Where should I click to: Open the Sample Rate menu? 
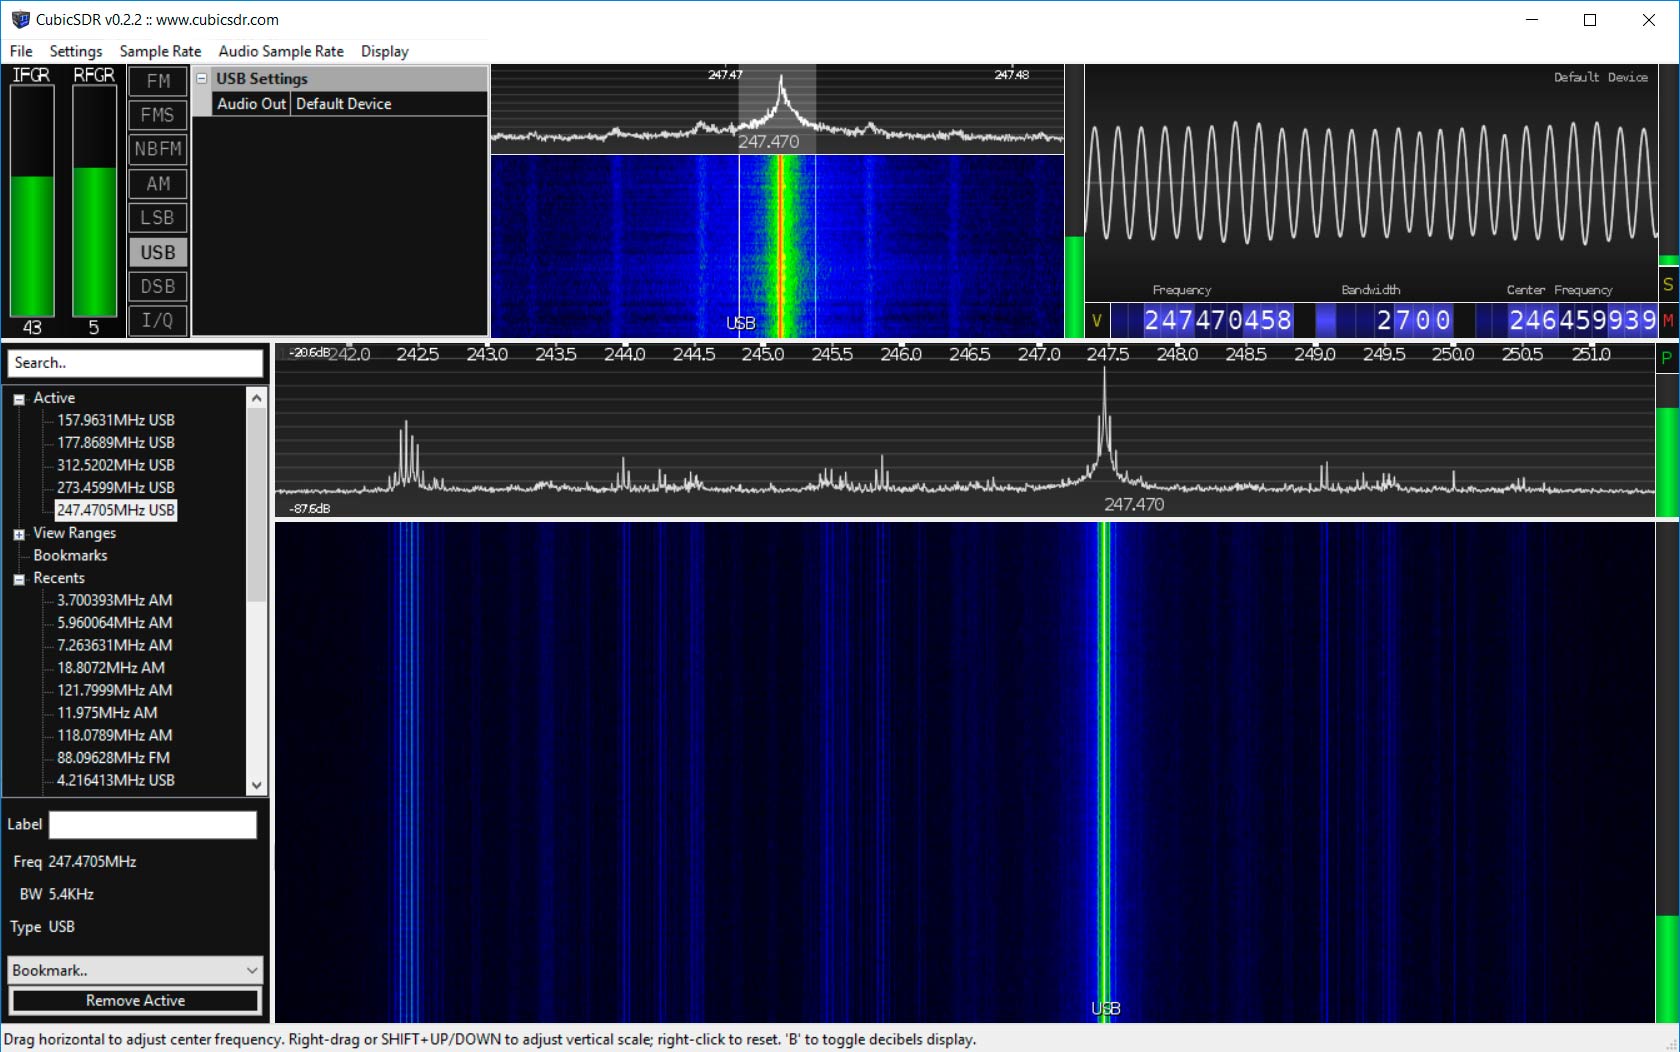[160, 51]
